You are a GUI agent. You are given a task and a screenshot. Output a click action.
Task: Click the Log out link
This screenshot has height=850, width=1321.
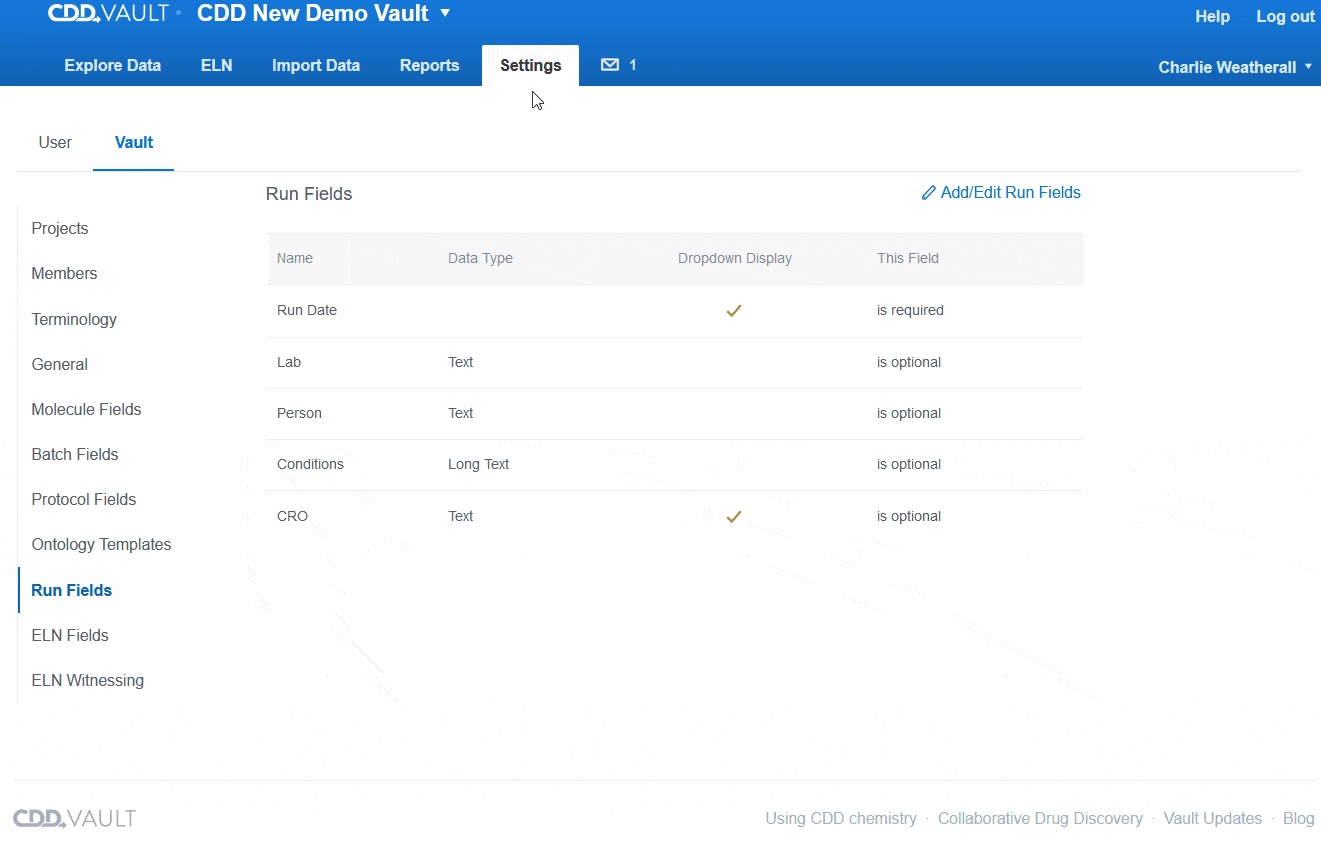[x=1286, y=16]
